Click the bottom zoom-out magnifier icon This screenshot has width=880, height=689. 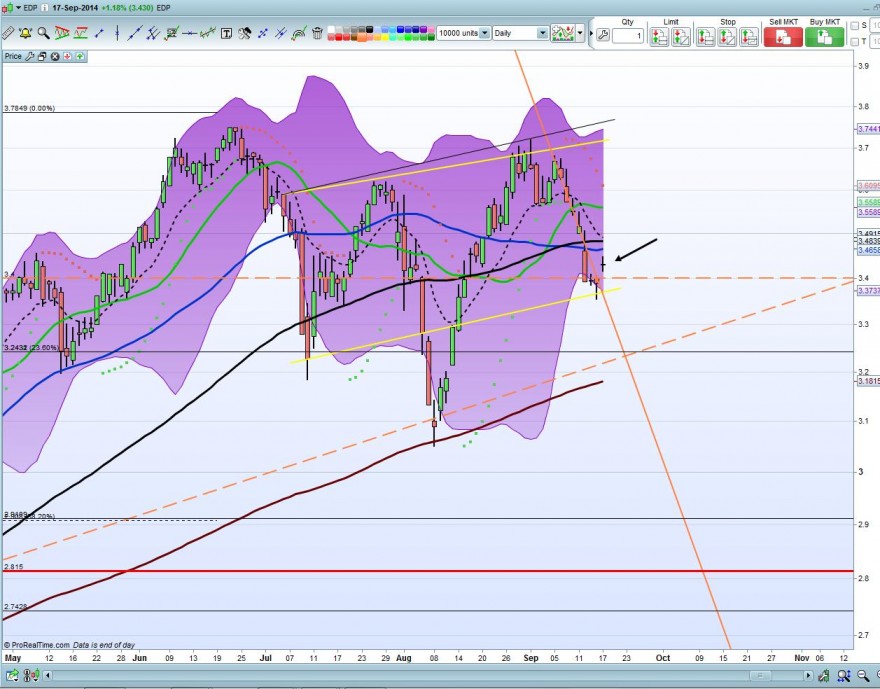click(x=863, y=675)
